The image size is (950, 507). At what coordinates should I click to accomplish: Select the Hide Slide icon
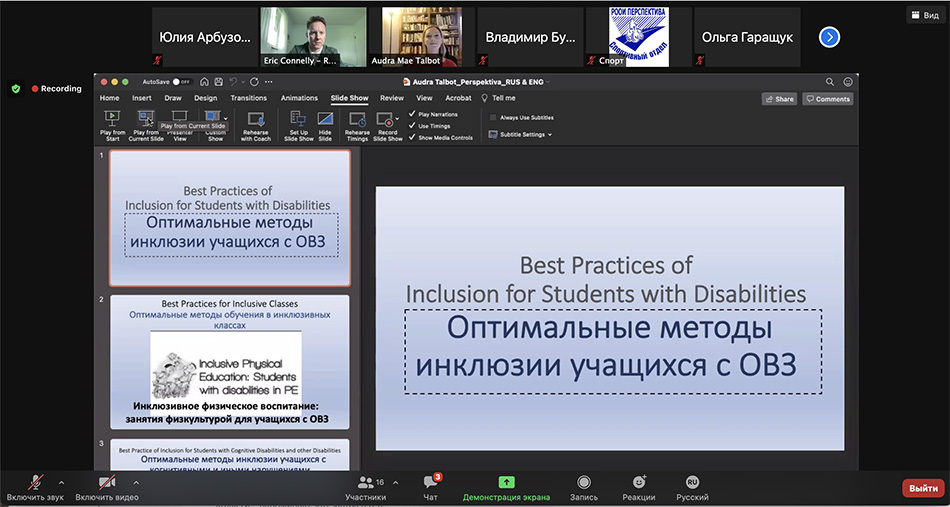point(325,119)
